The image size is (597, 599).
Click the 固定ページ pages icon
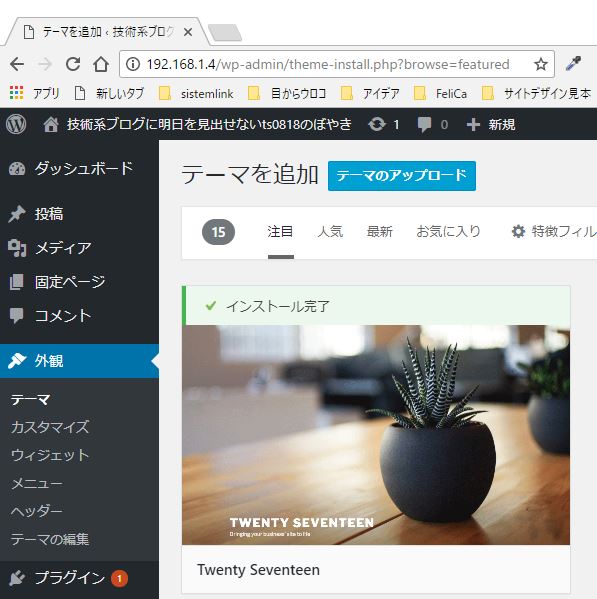point(17,282)
